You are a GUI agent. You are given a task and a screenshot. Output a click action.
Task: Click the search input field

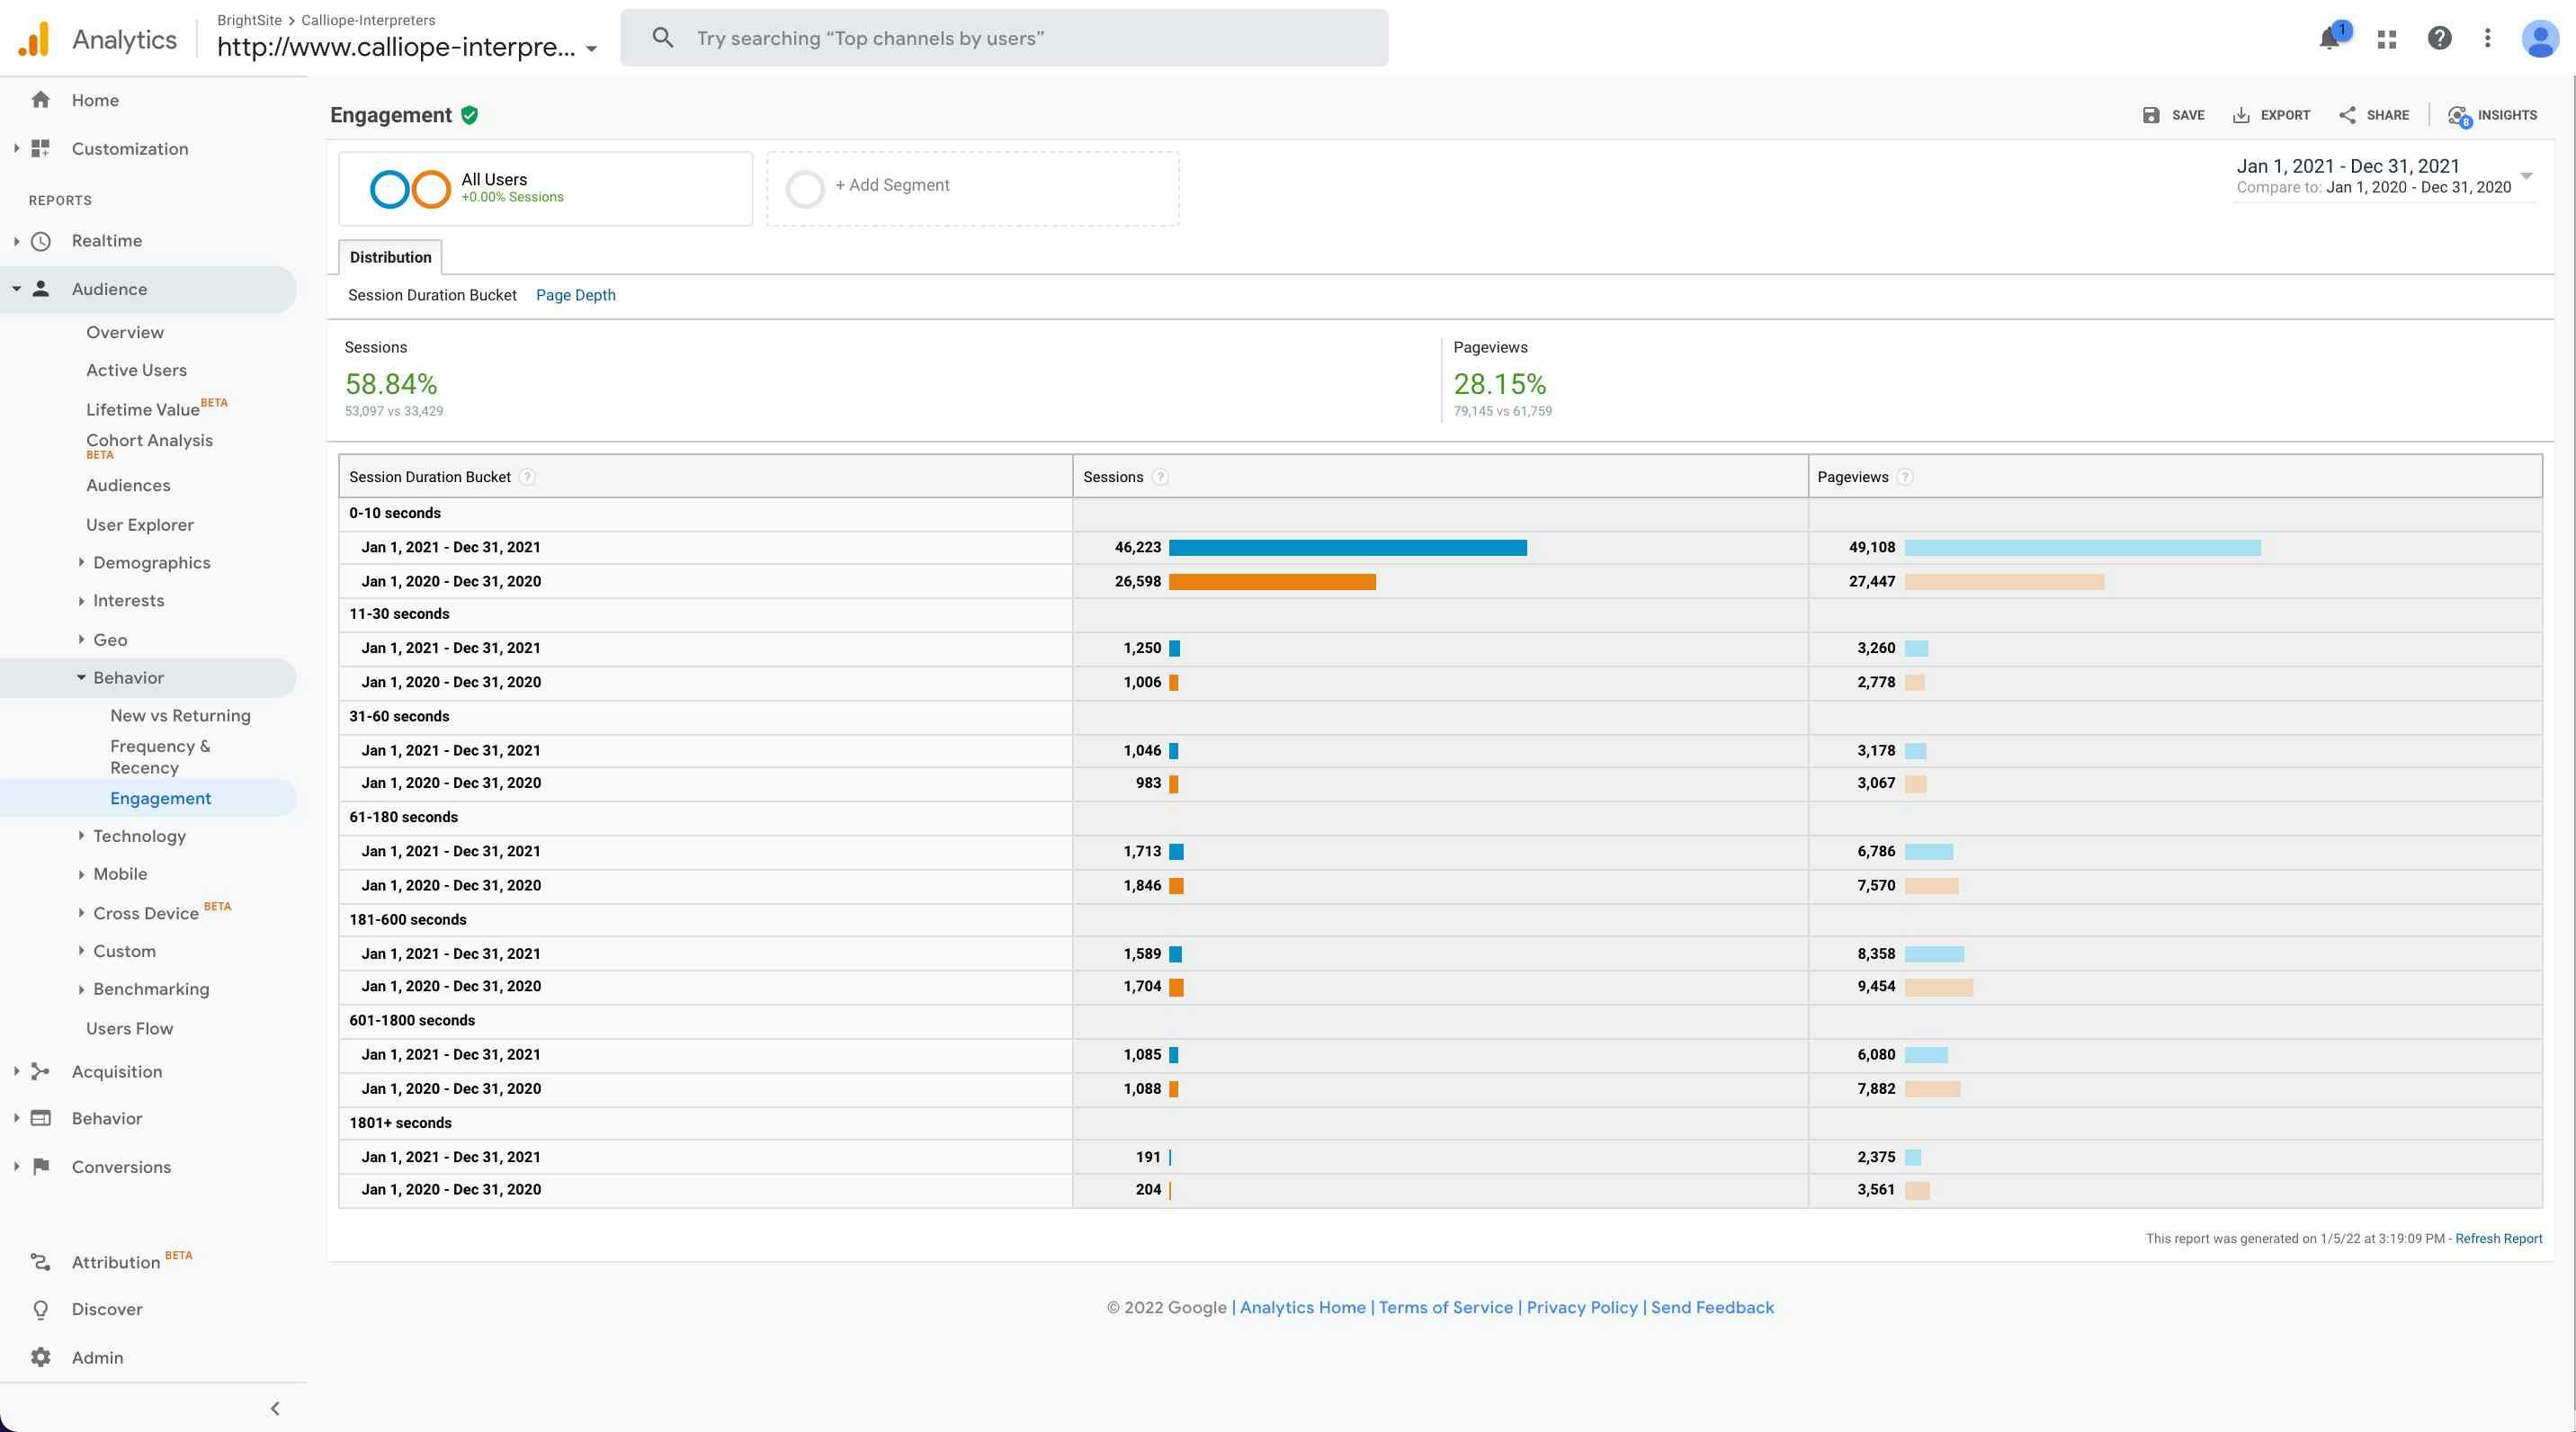[1003, 38]
